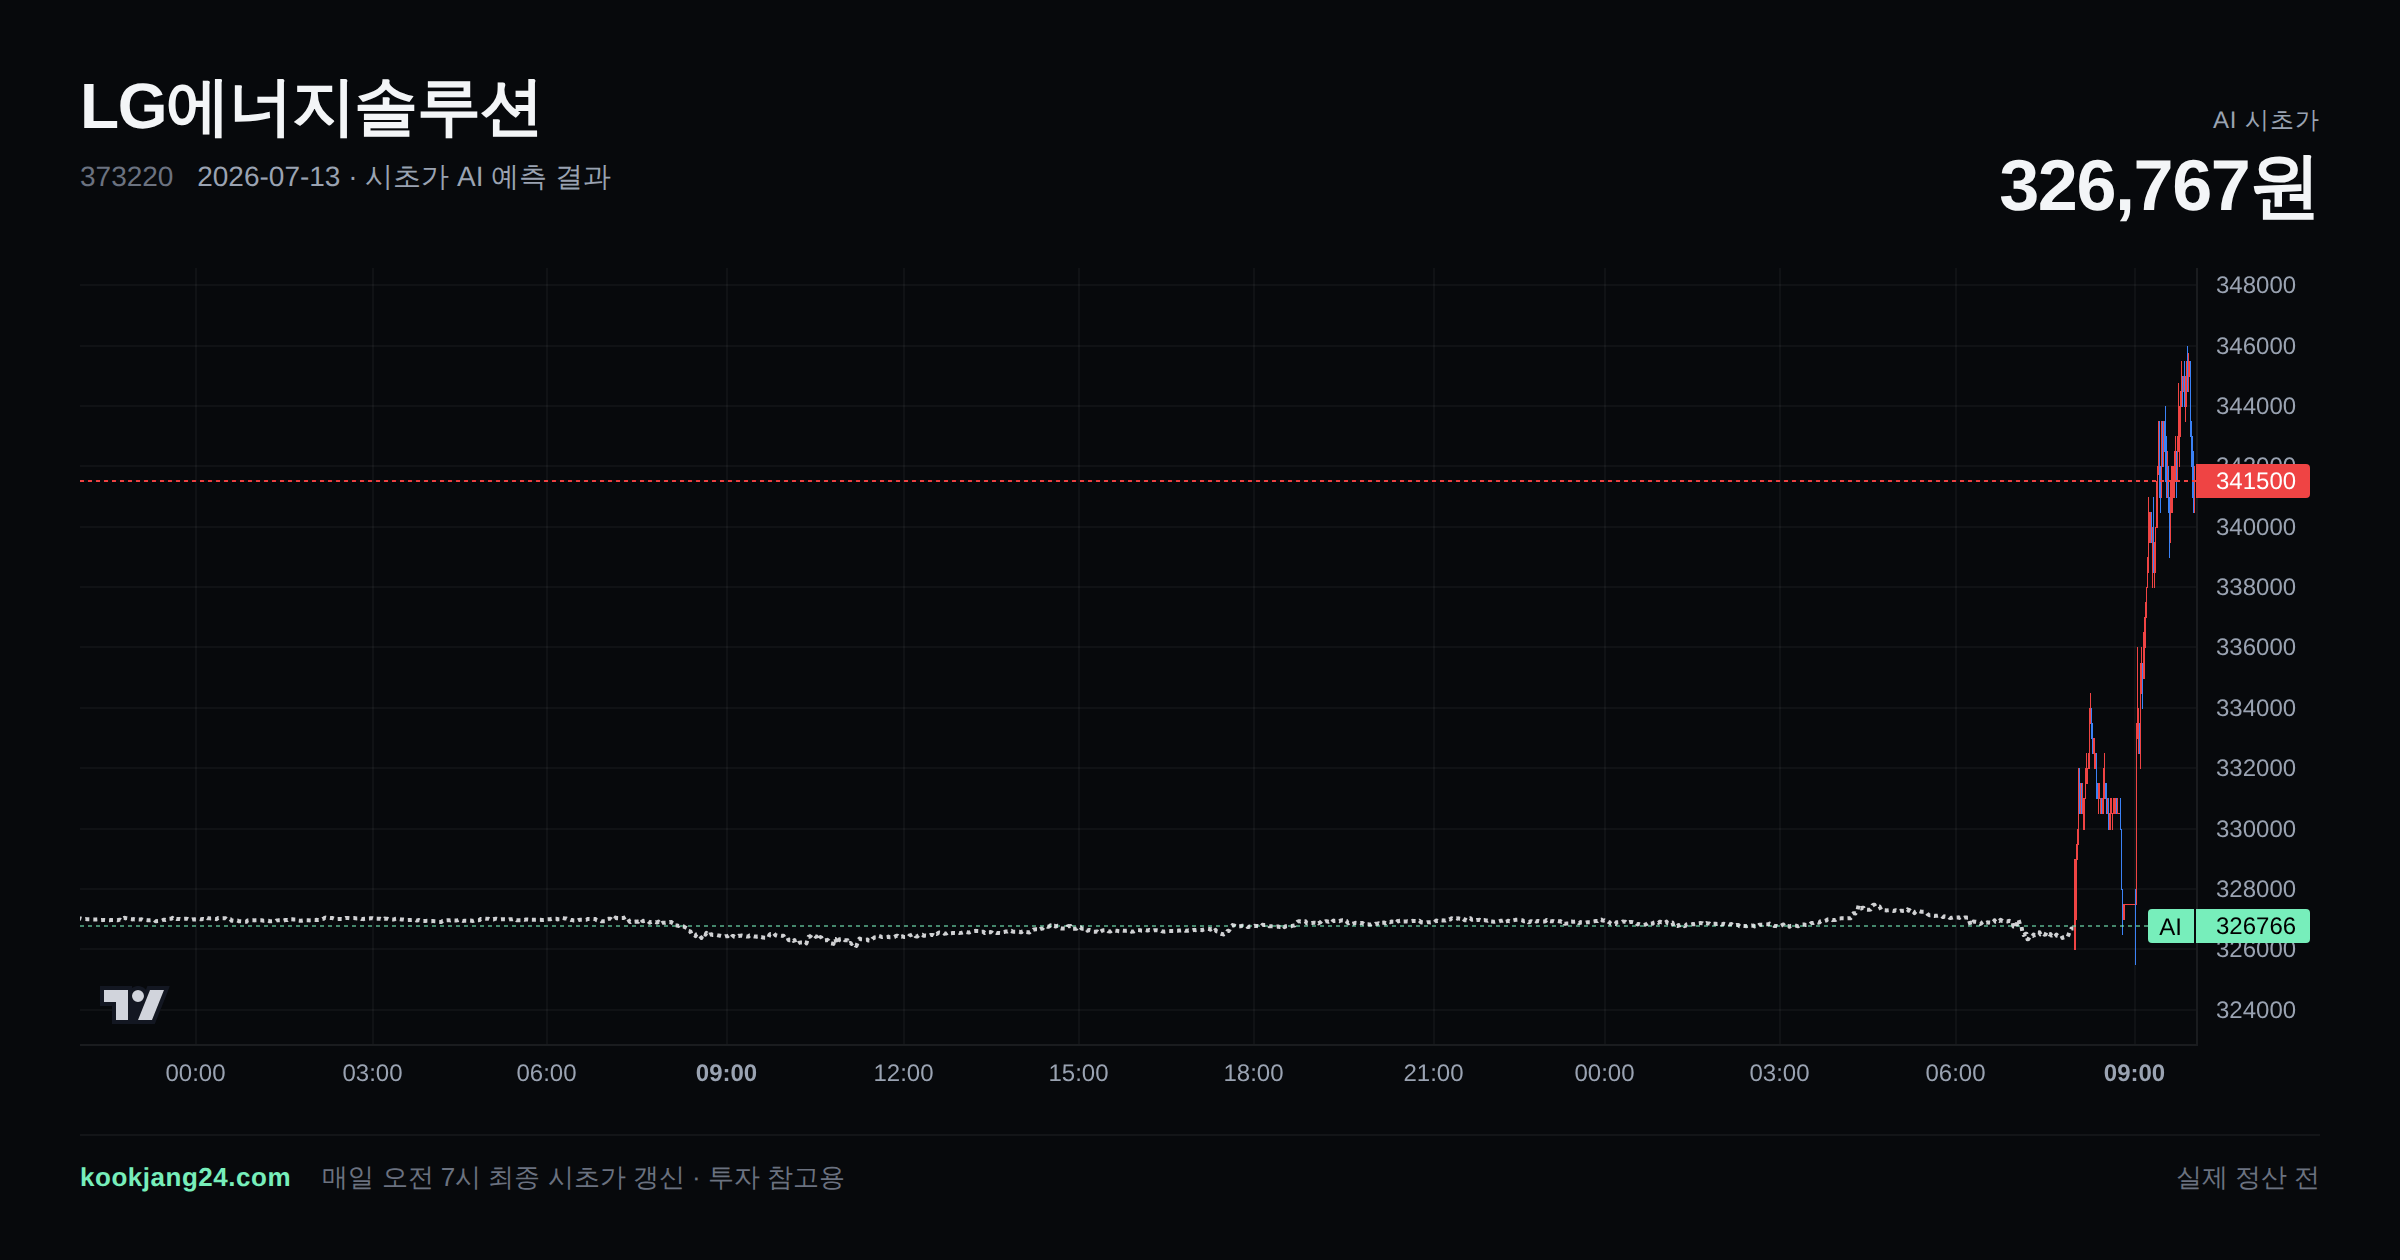Viewport: 2400px width, 1260px height.
Task: Click the 18:00 time axis label
Action: click(x=1253, y=1073)
